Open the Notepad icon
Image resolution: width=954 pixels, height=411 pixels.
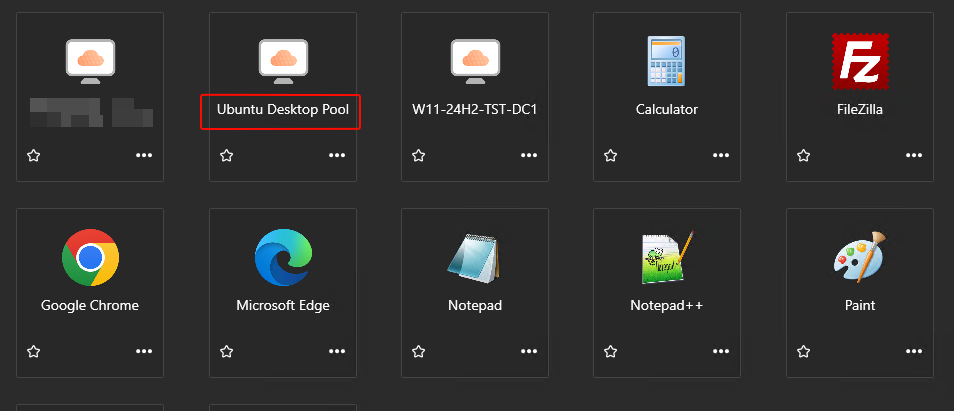(474, 258)
